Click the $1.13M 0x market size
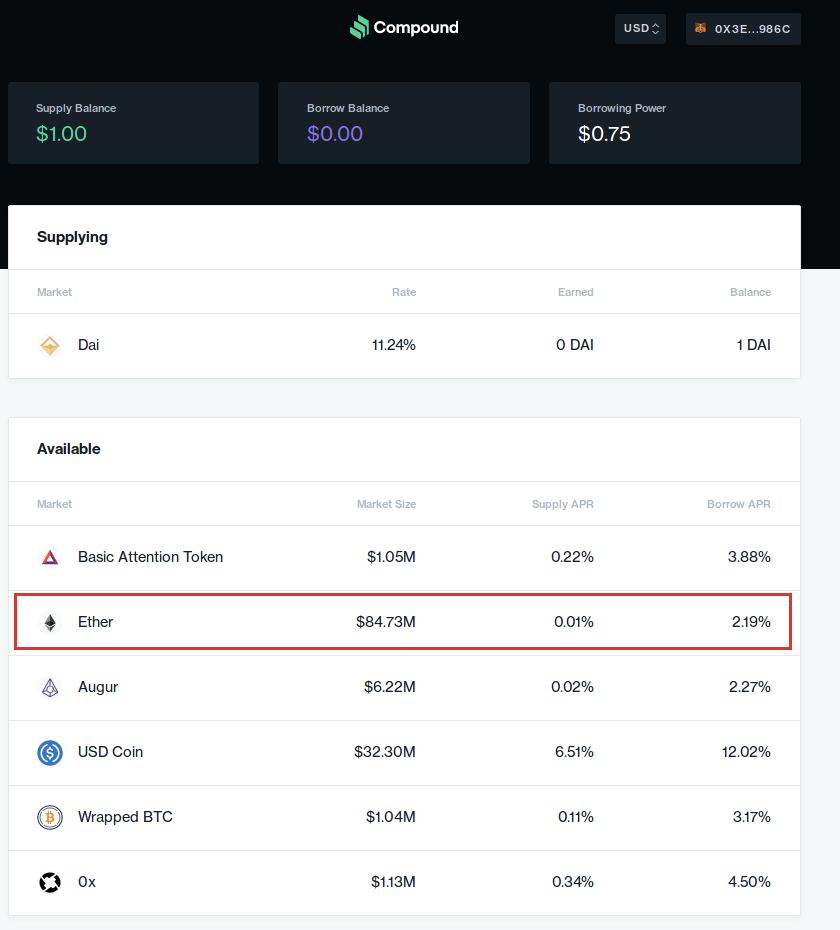Viewport: 840px width, 930px height. pos(393,882)
